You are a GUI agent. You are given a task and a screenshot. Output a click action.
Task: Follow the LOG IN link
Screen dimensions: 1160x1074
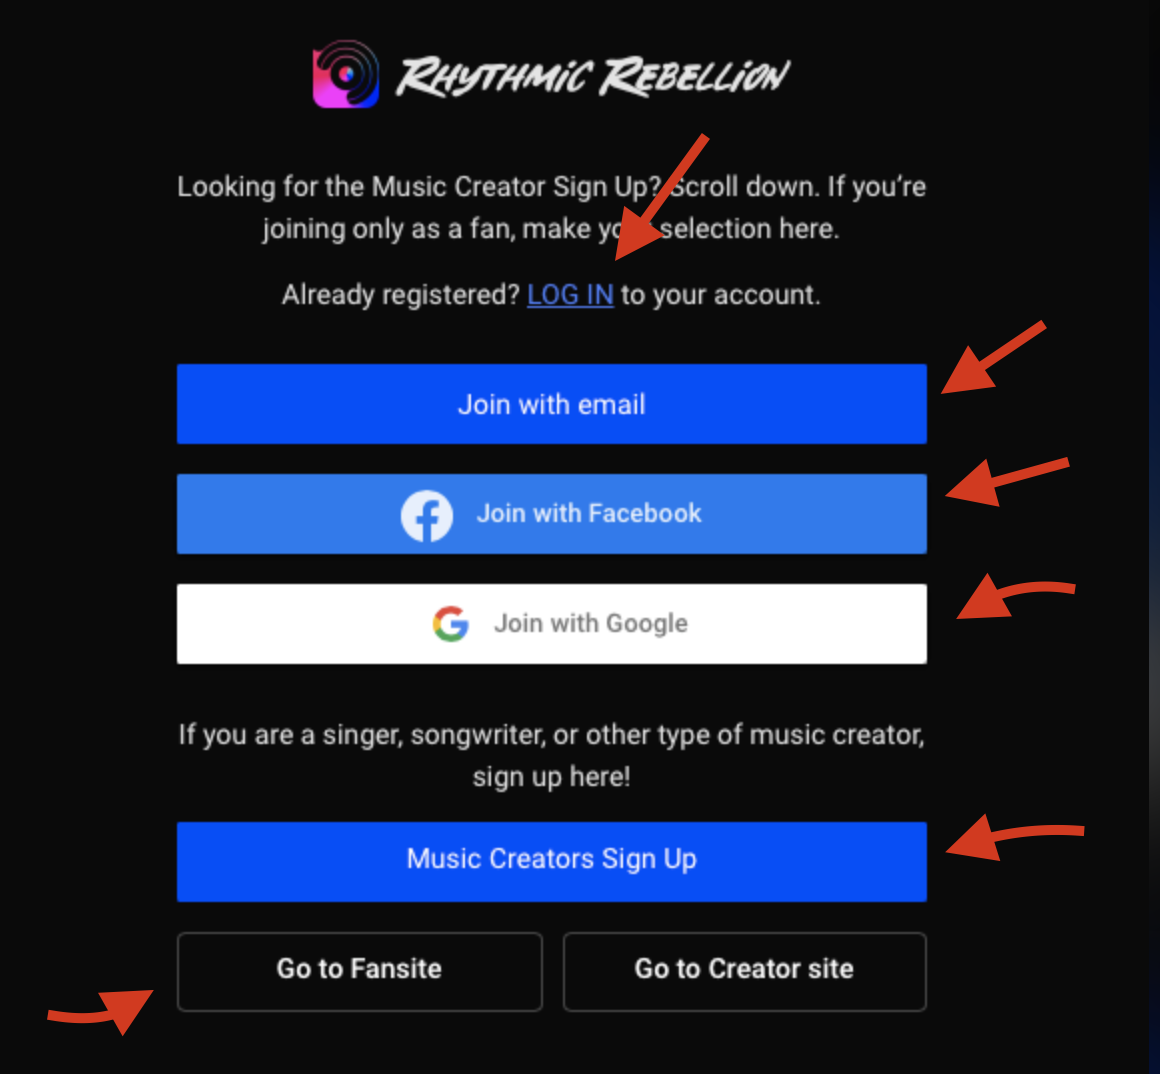tap(570, 294)
